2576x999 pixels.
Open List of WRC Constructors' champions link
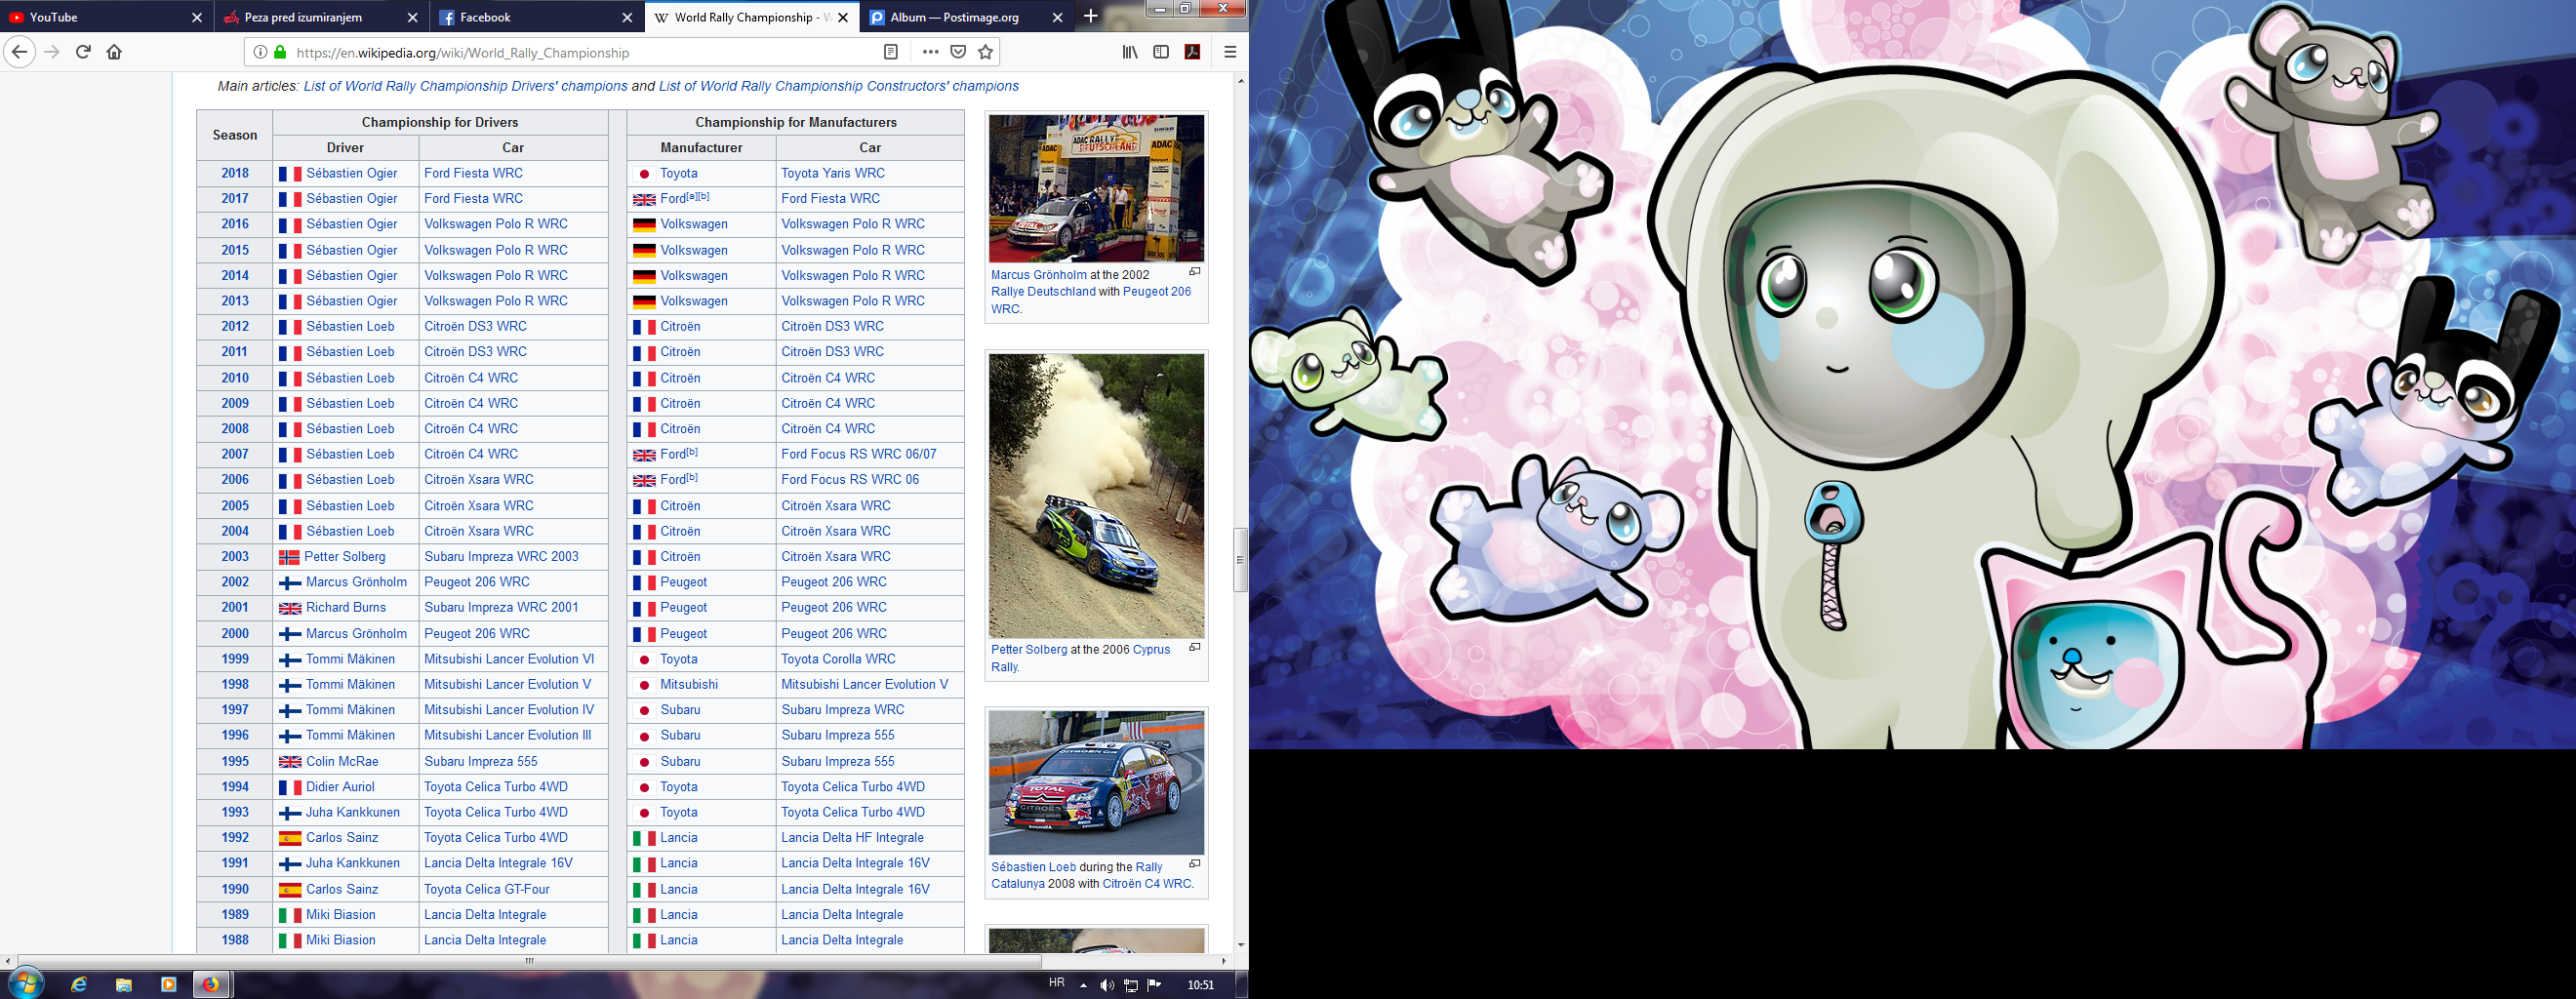(x=838, y=86)
